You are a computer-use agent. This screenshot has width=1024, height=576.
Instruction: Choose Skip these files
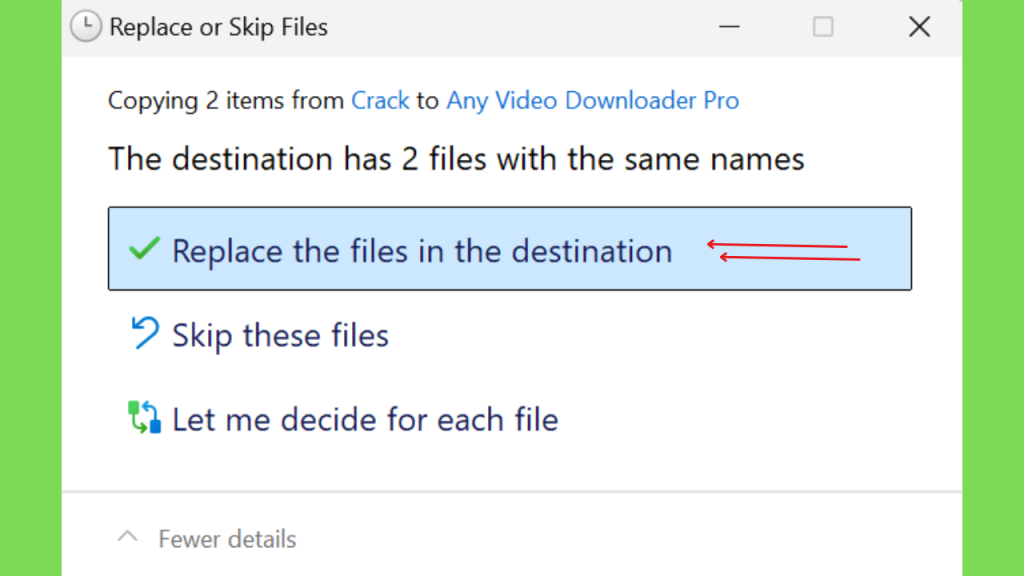pyautogui.click(x=510, y=334)
